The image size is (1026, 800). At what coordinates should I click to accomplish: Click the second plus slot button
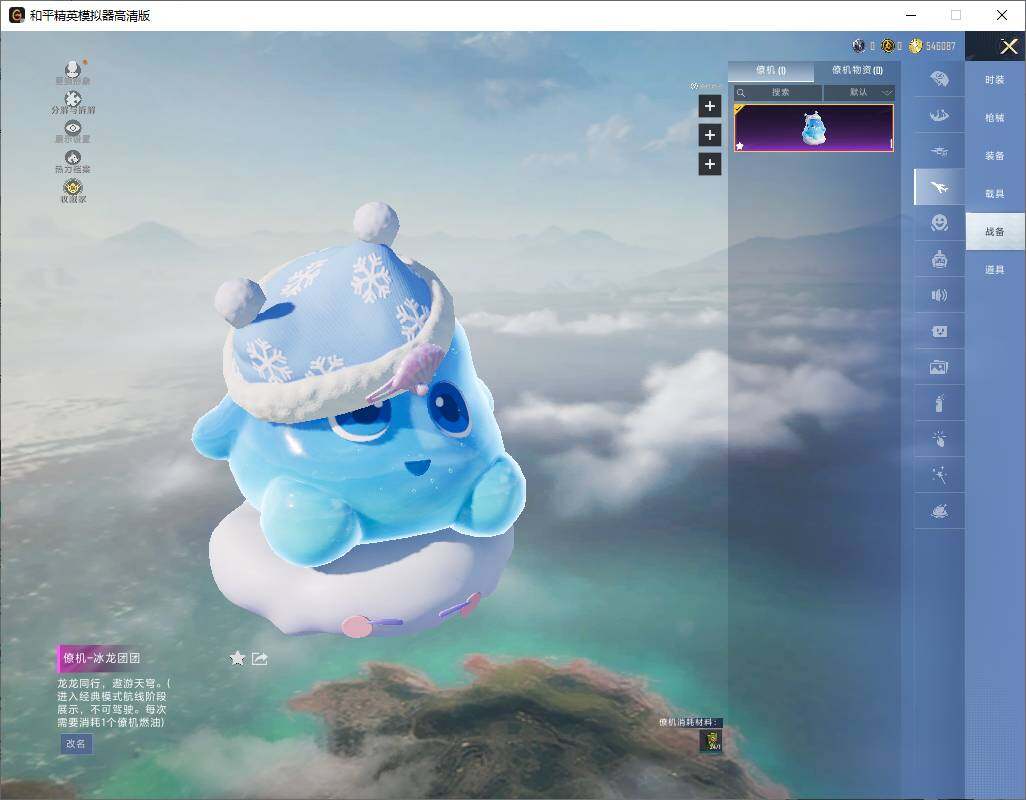pyautogui.click(x=710, y=135)
